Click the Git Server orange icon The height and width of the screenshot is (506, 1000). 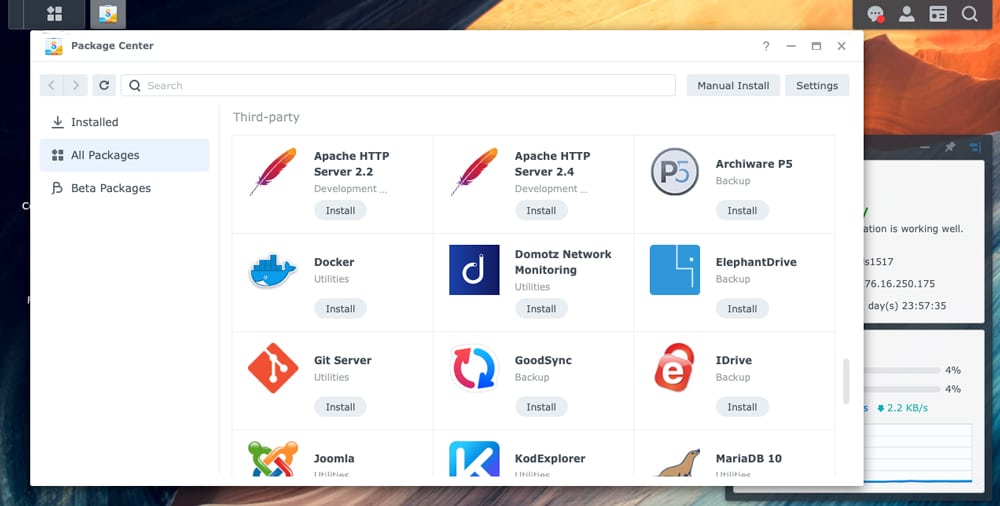click(x=273, y=368)
